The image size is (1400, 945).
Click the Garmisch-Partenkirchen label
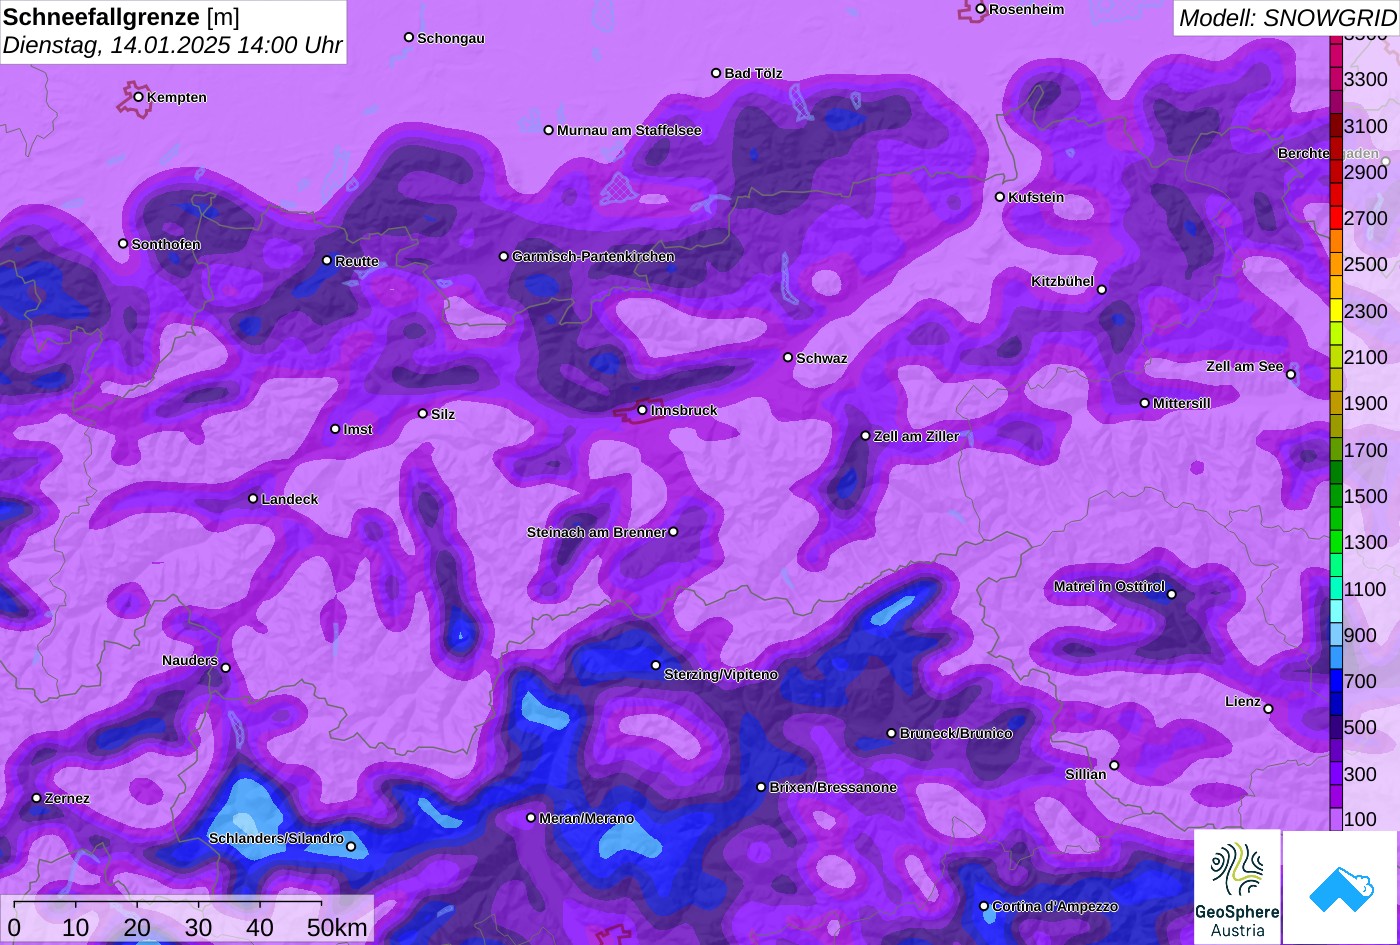[x=593, y=257]
